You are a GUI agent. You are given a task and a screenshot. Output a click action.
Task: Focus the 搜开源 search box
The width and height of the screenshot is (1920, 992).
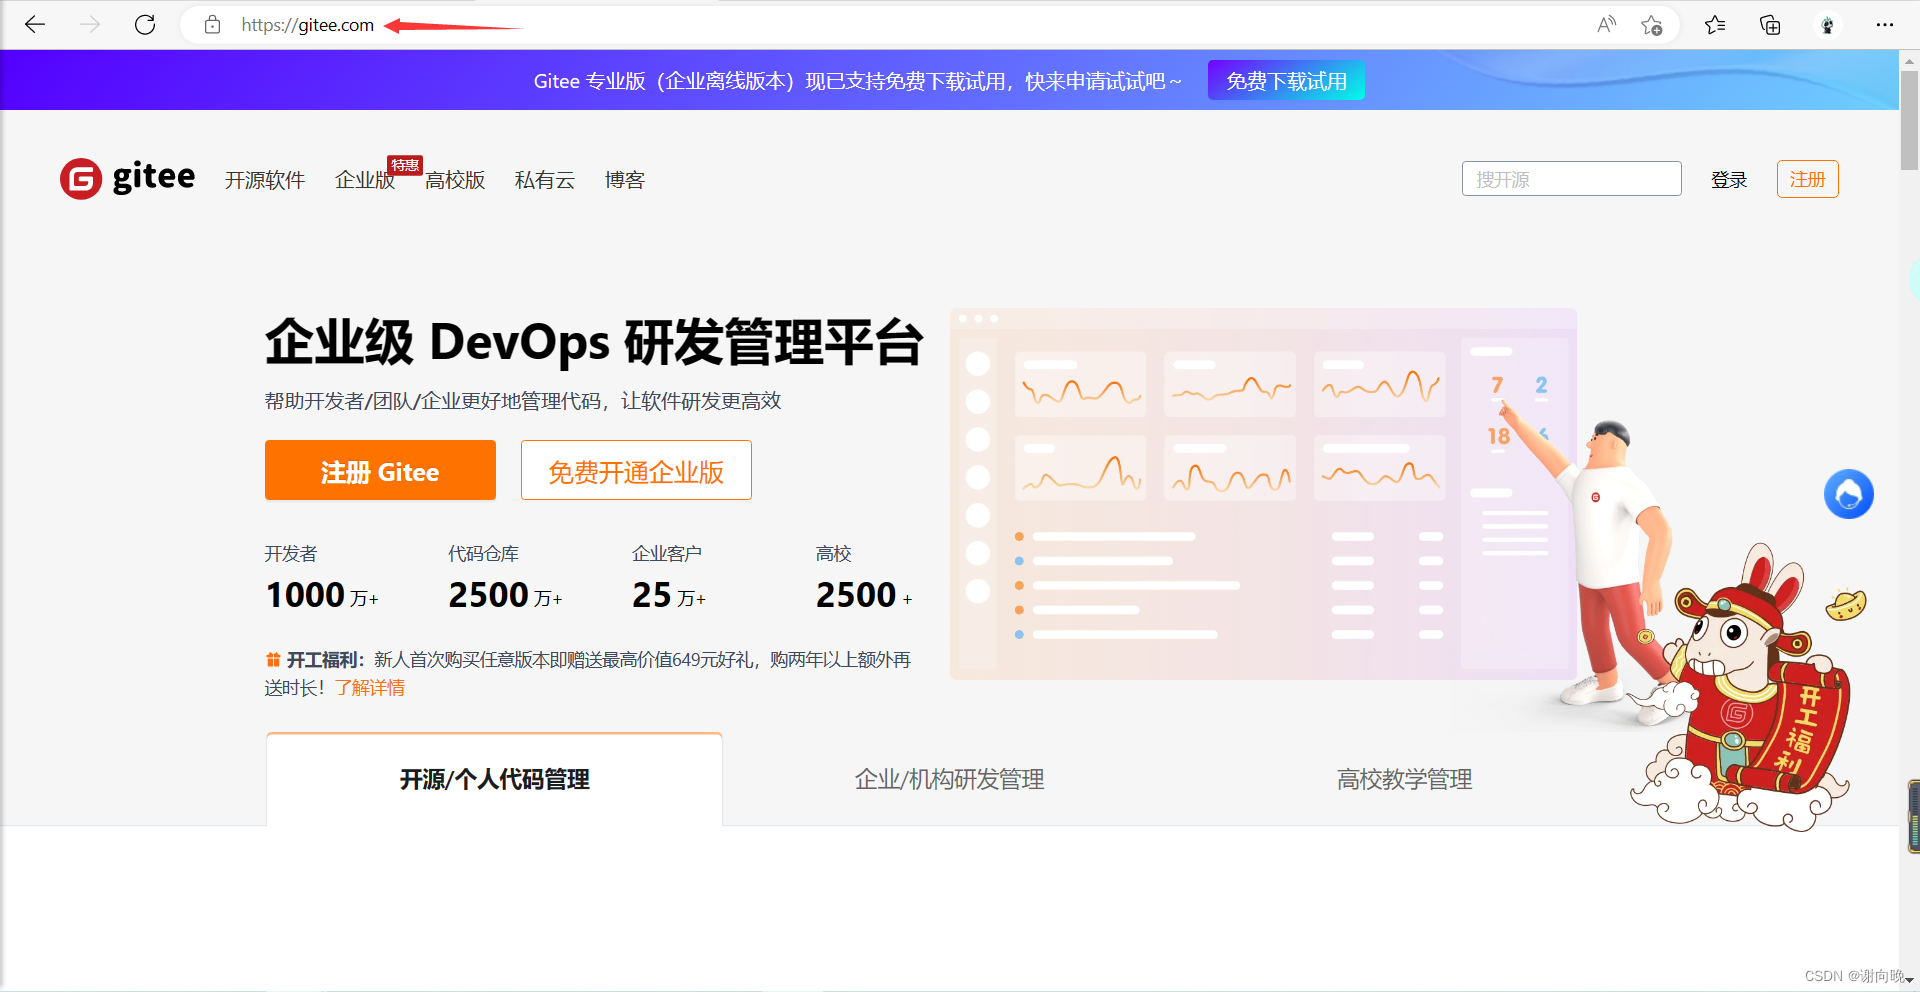[x=1571, y=179]
